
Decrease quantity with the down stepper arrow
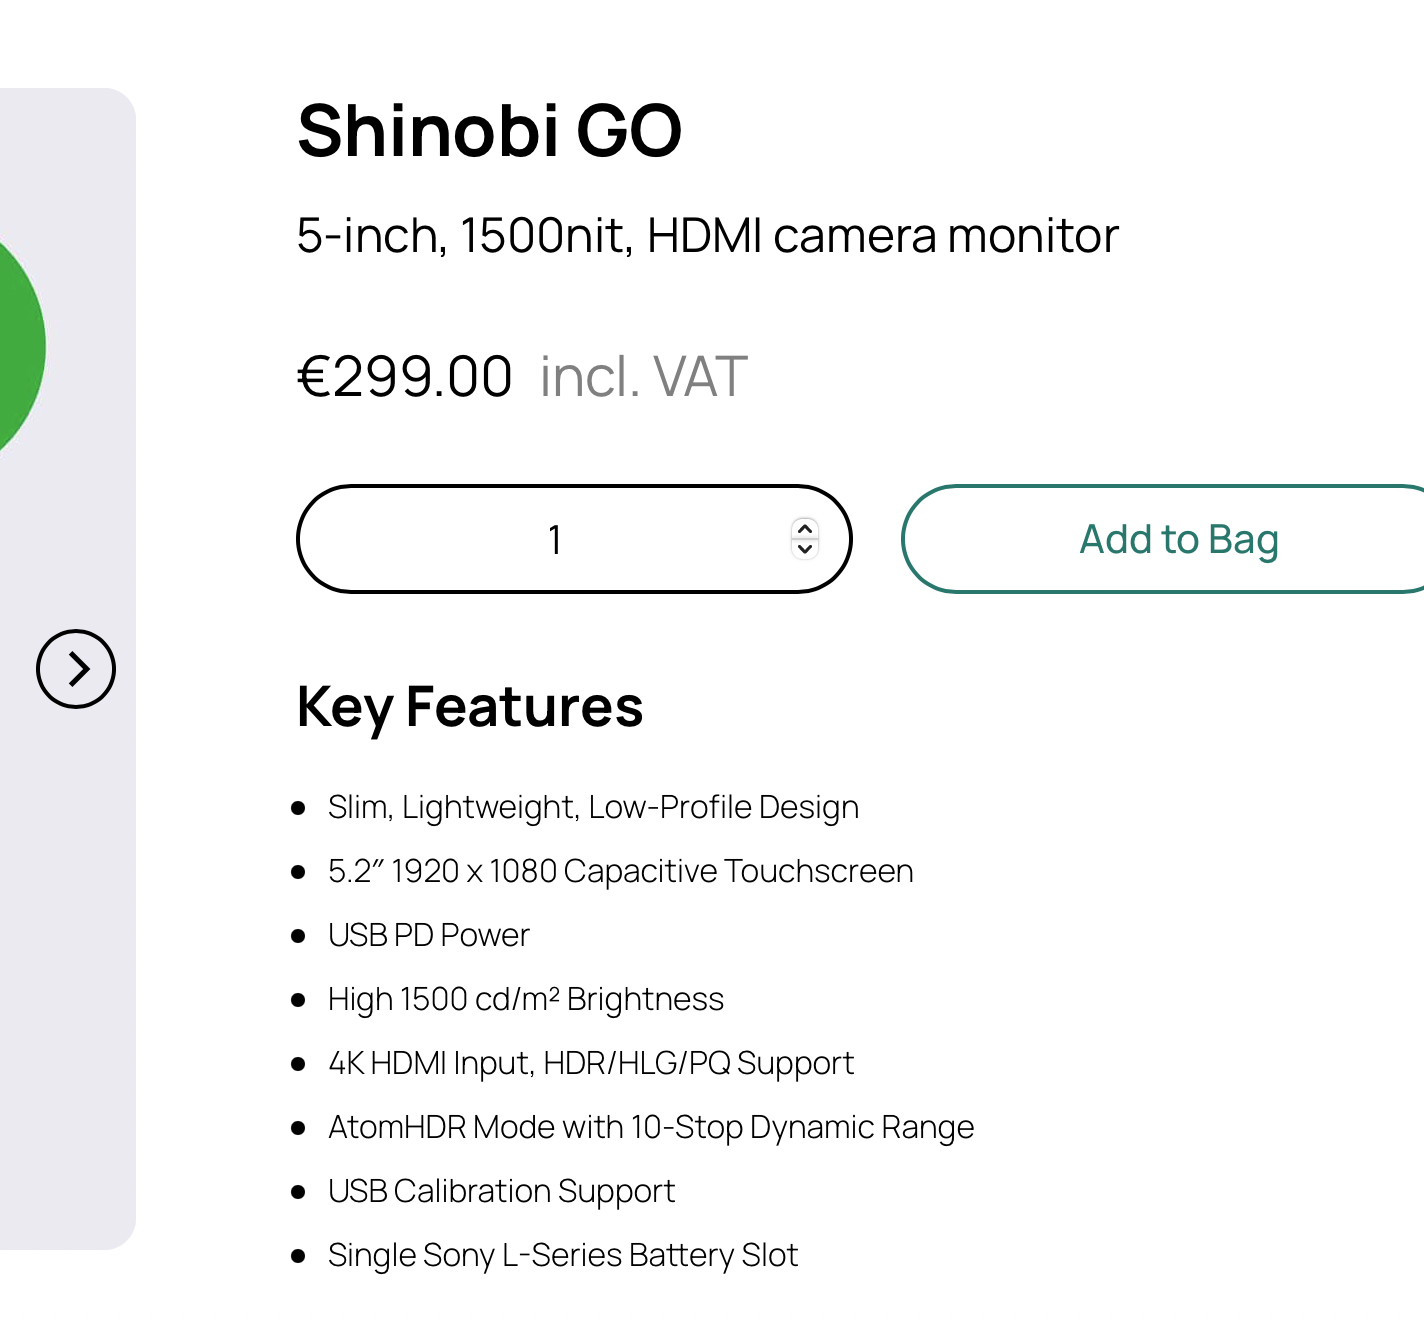[x=805, y=549]
